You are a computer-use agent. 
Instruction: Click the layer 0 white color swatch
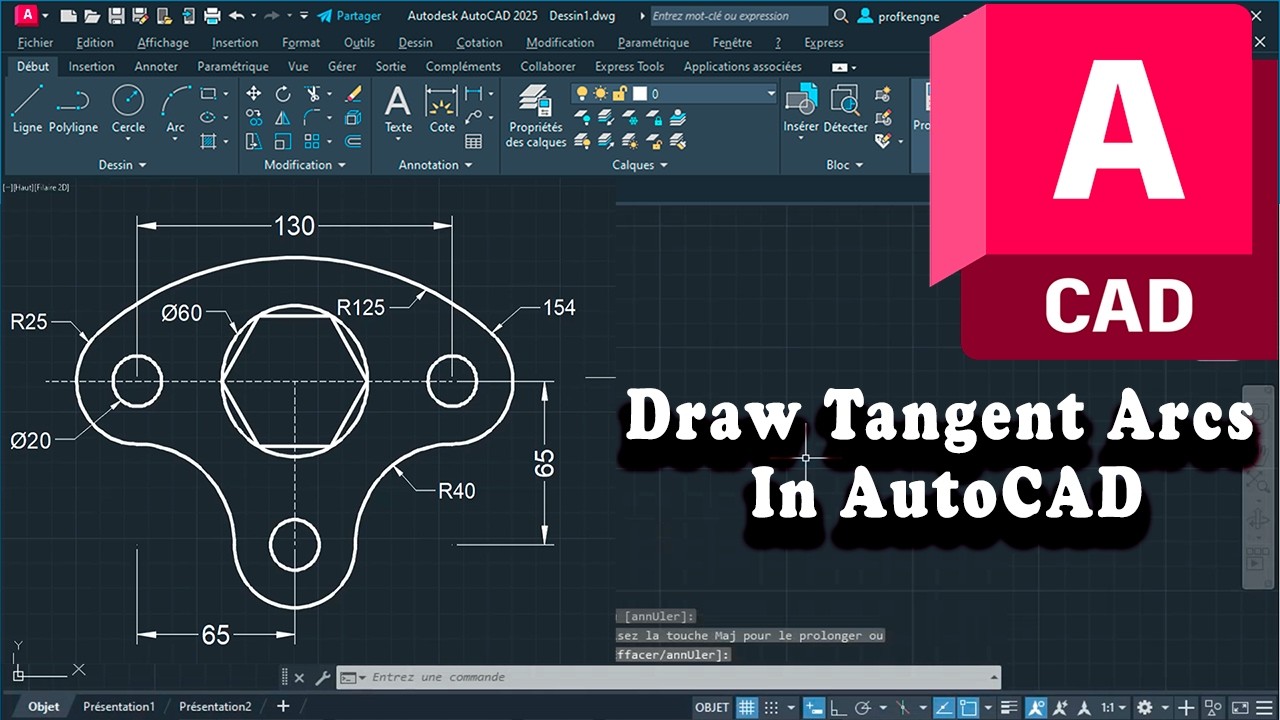click(x=638, y=93)
